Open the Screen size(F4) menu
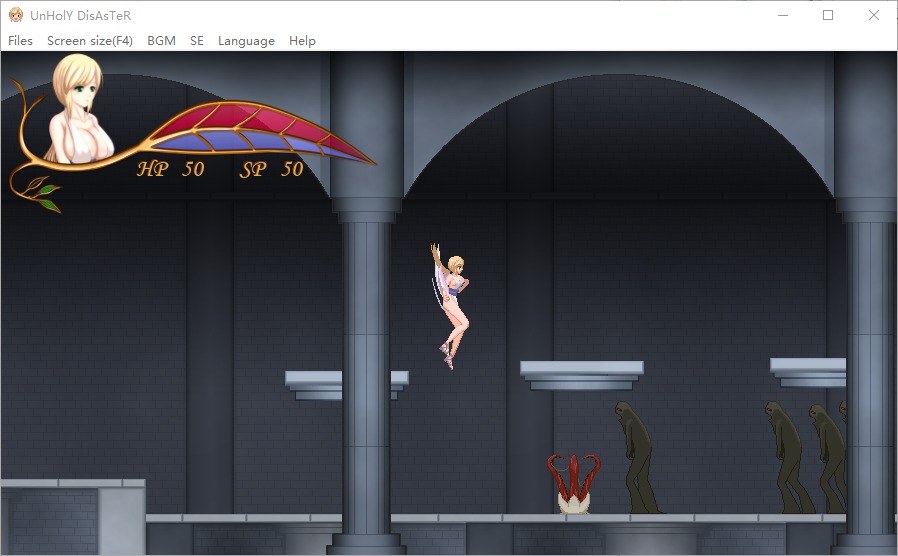 point(90,41)
